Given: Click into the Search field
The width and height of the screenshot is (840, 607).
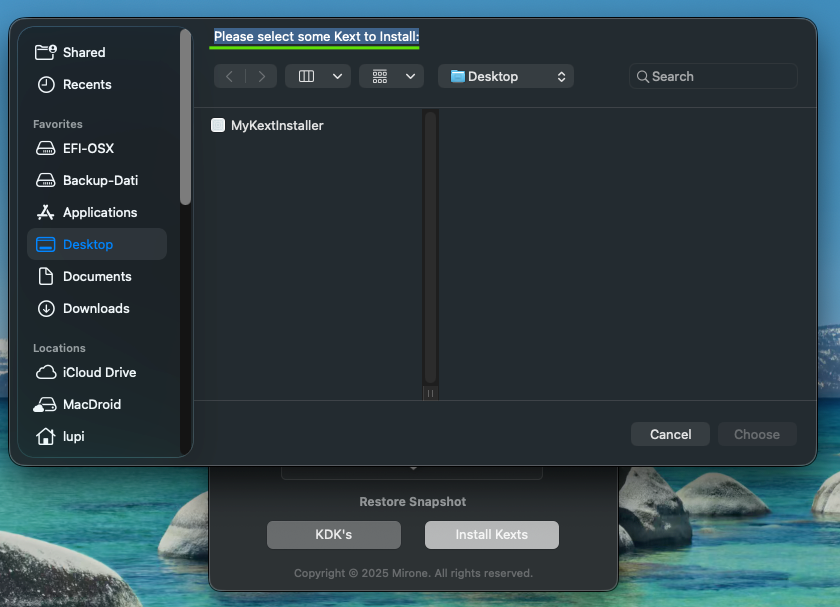Looking at the screenshot, I should click(x=713, y=76).
